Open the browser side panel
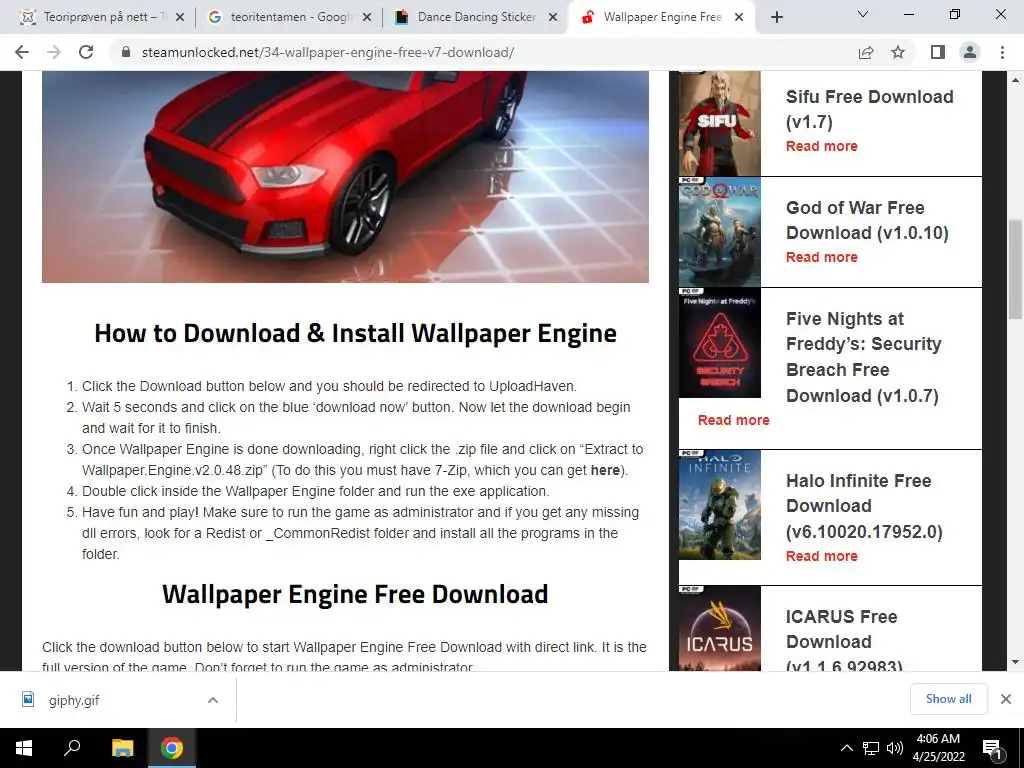Screen dimensions: 1024x768 [x=938, y=52]
